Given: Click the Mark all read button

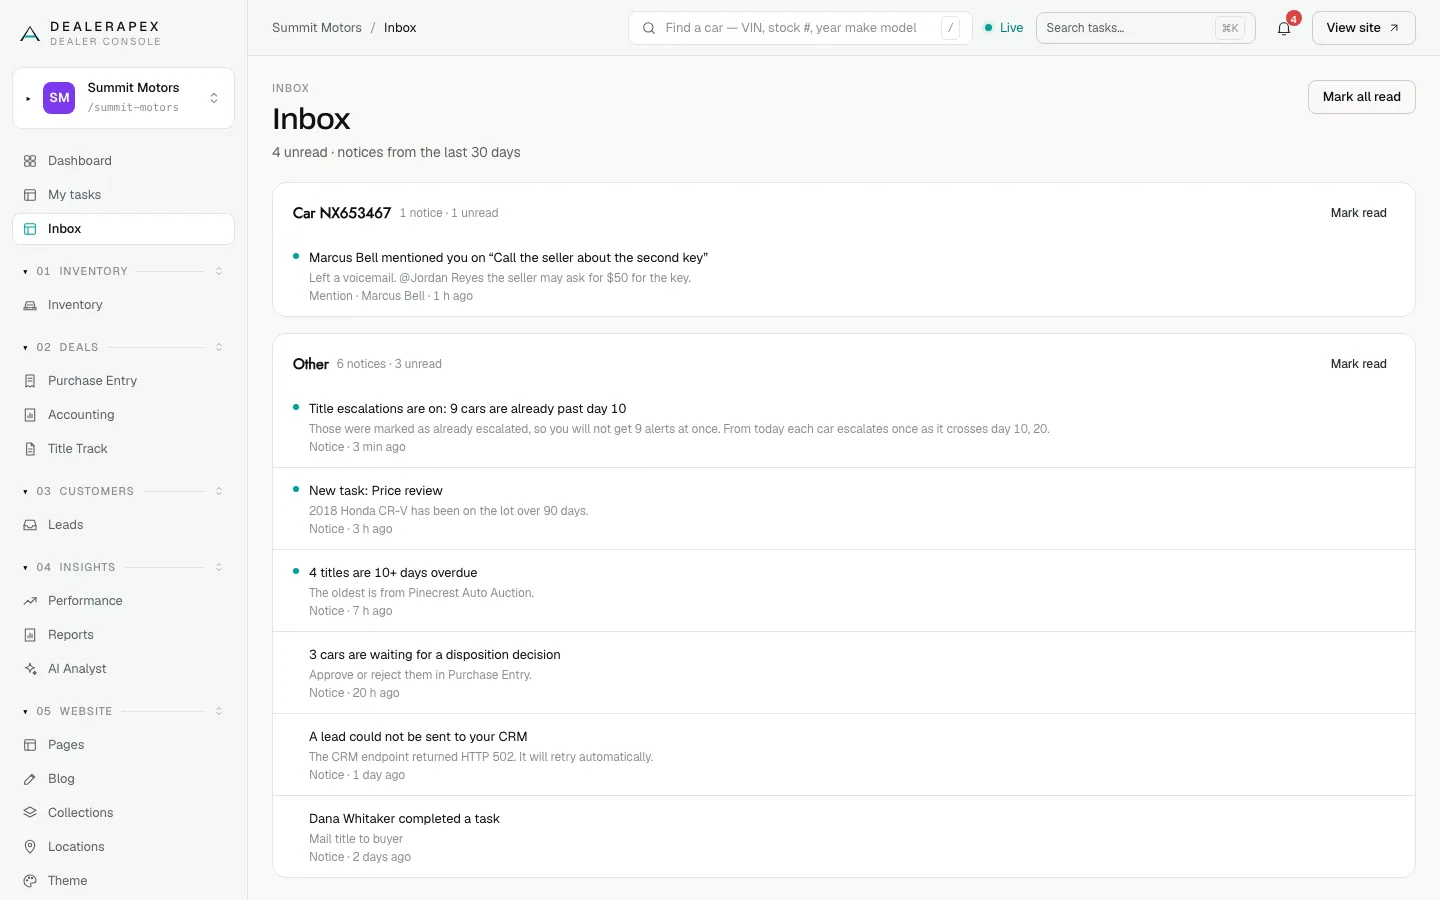Looking at the screenshot, I should coord(1361,97).
